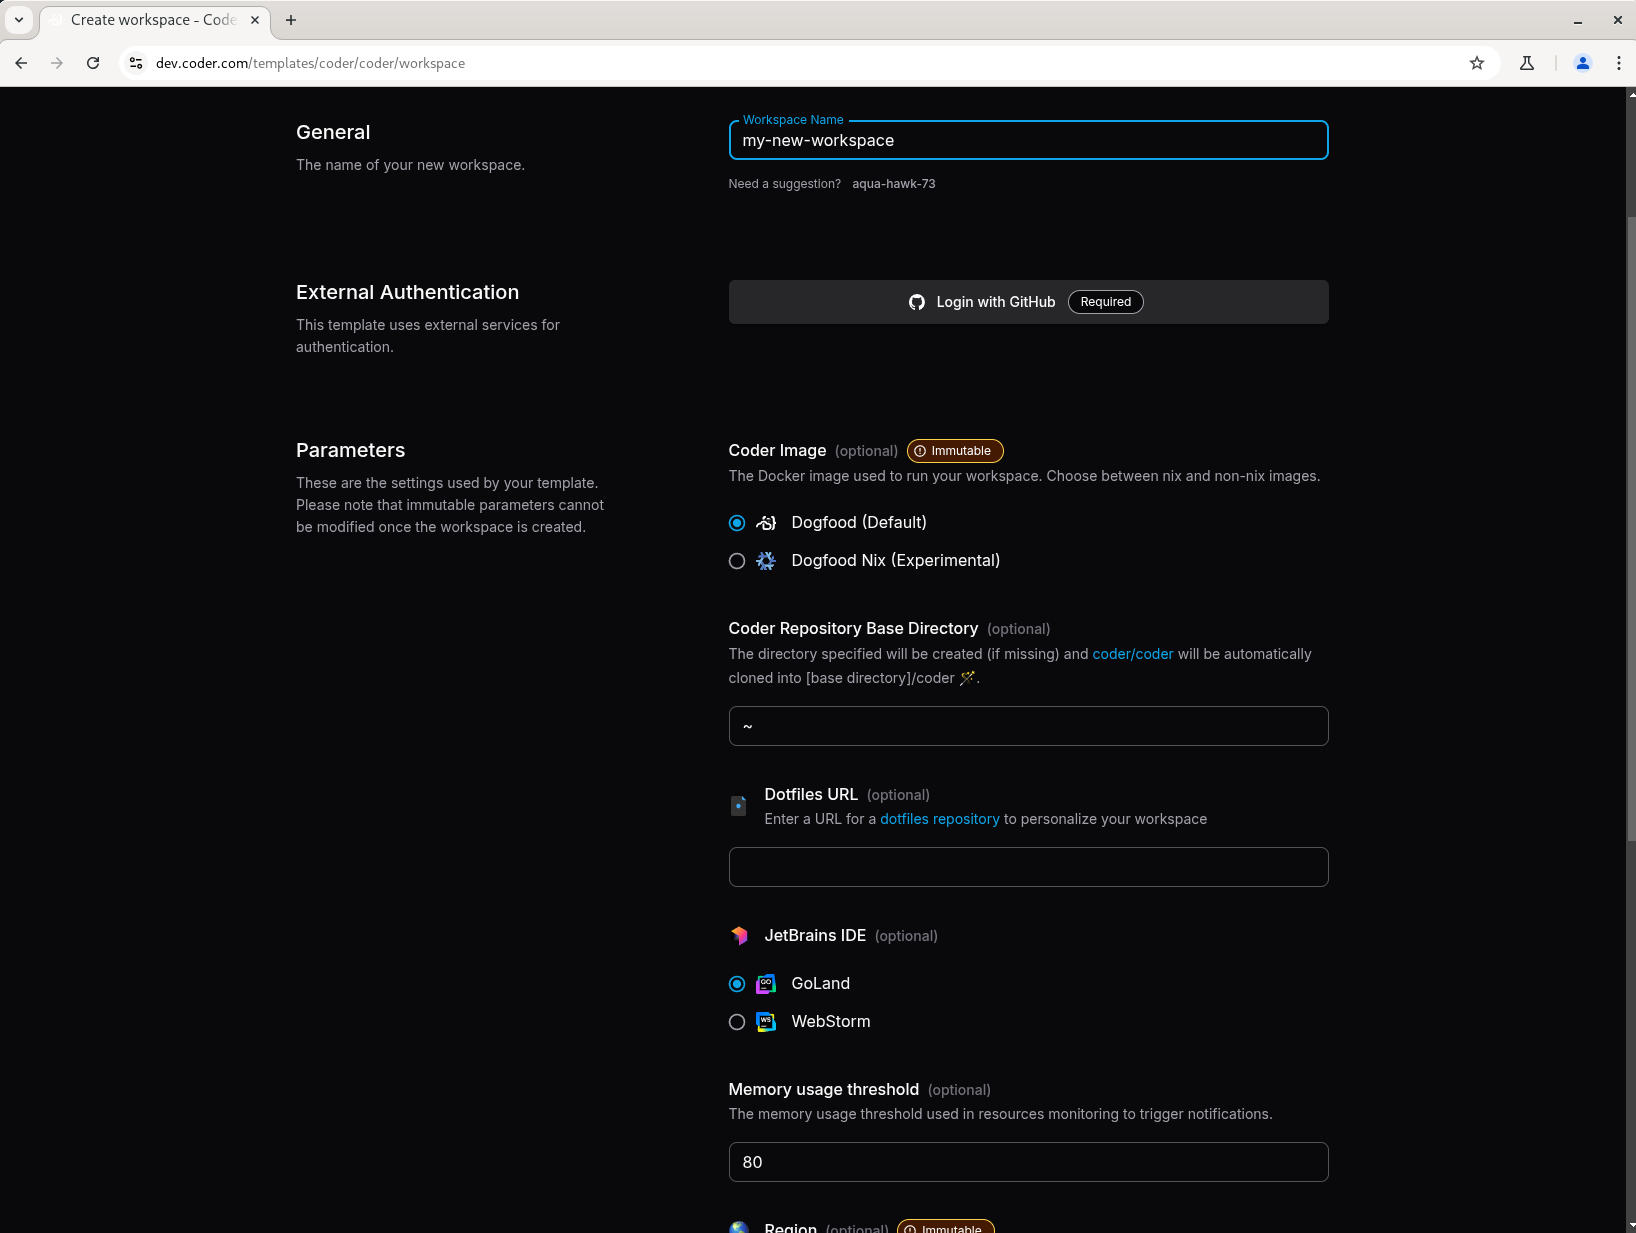Image resolution: width=1636 pixels, height=1233 pixels.
Task: Click the Dogfood Default image icon
Action: click(766, 523)
